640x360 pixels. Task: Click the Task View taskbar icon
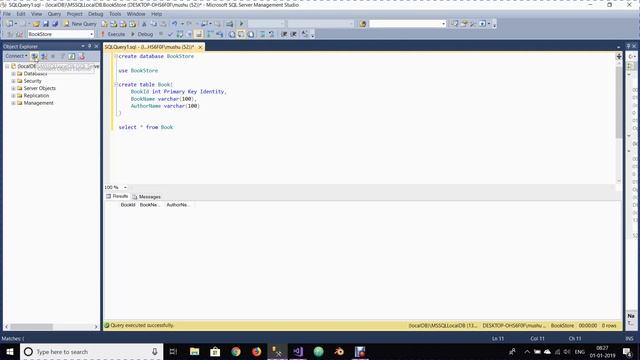(173, 351)
